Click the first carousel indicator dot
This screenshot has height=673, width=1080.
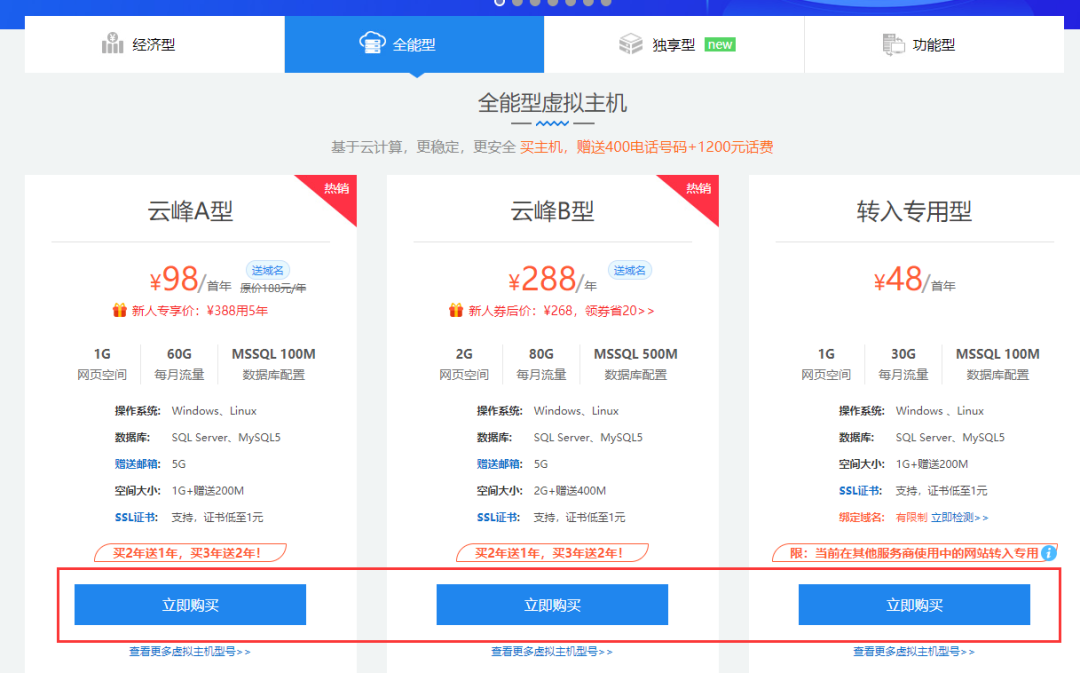pos(500,2)
